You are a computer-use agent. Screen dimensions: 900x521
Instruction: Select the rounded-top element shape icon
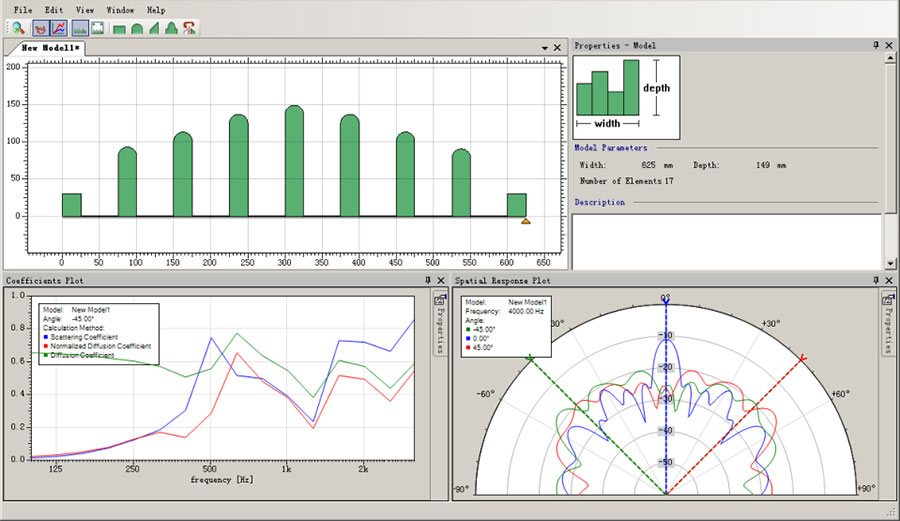[x=137, y=28]
